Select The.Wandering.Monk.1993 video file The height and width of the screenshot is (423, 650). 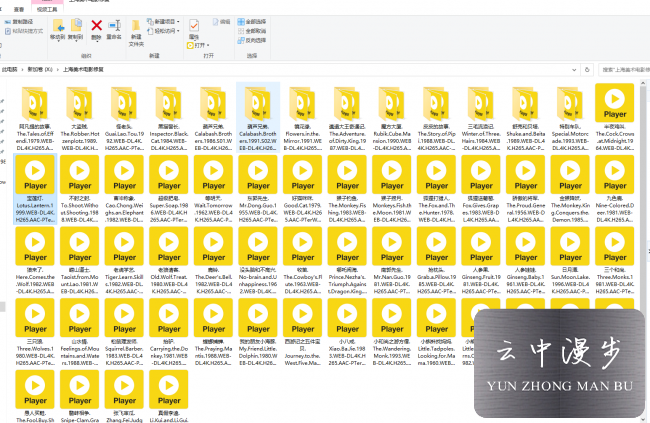point(392,333)
